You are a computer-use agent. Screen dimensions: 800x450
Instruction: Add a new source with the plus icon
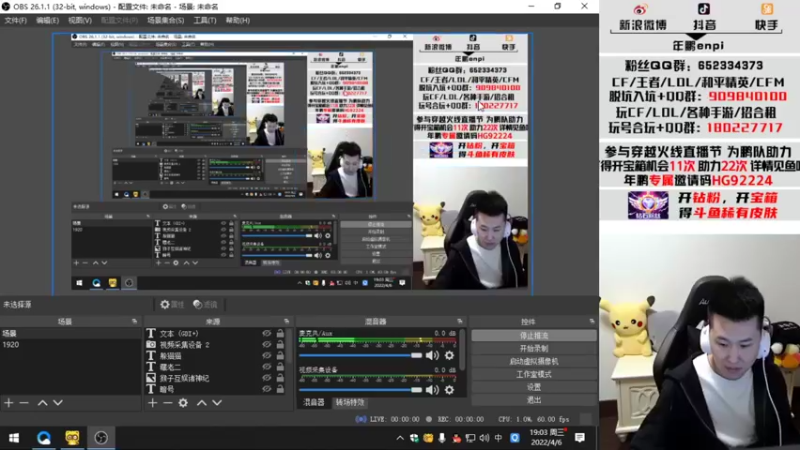click(x=153, y=403)
